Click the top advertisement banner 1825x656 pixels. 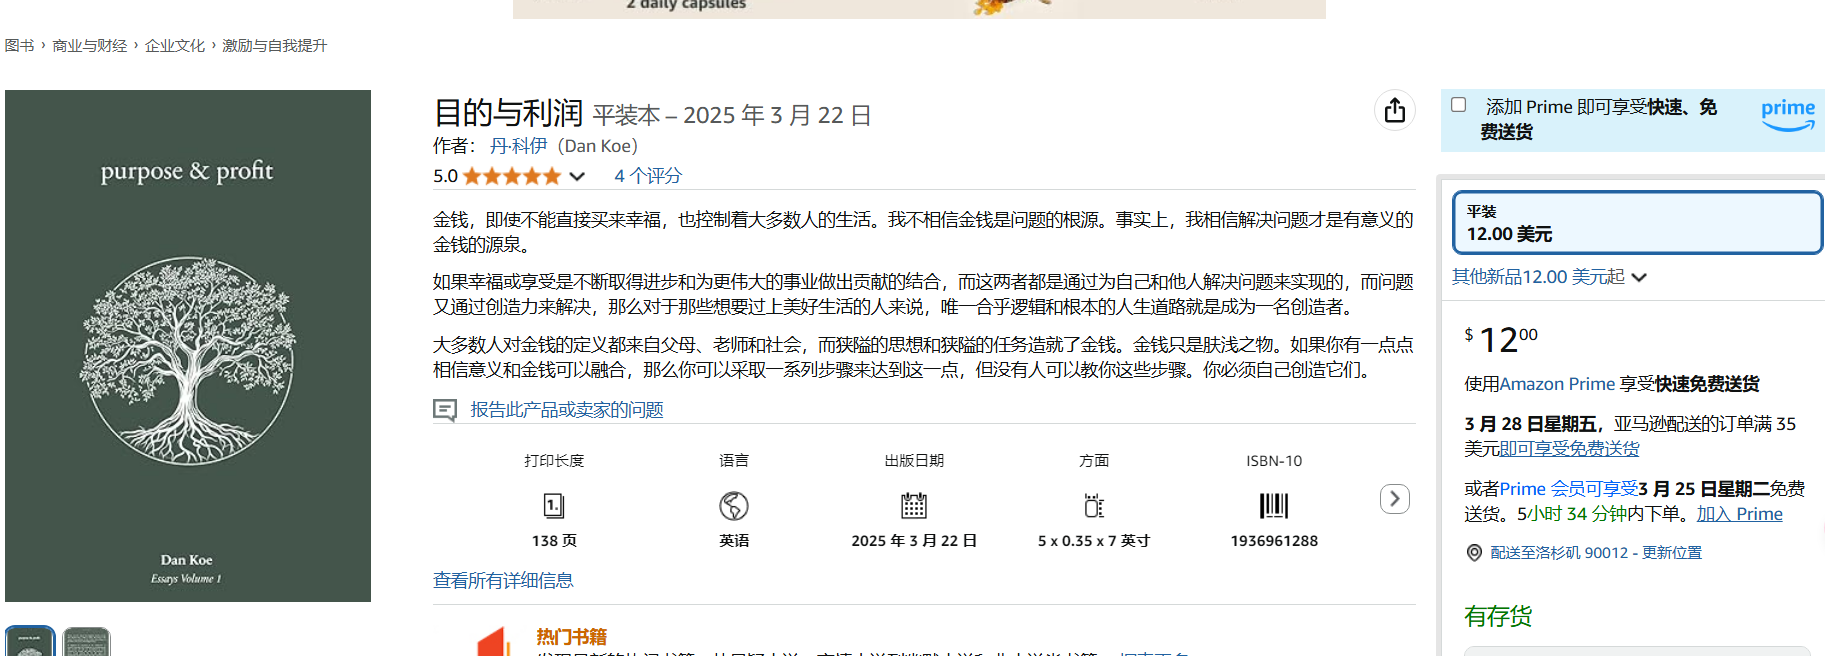[x=919, y=9]
